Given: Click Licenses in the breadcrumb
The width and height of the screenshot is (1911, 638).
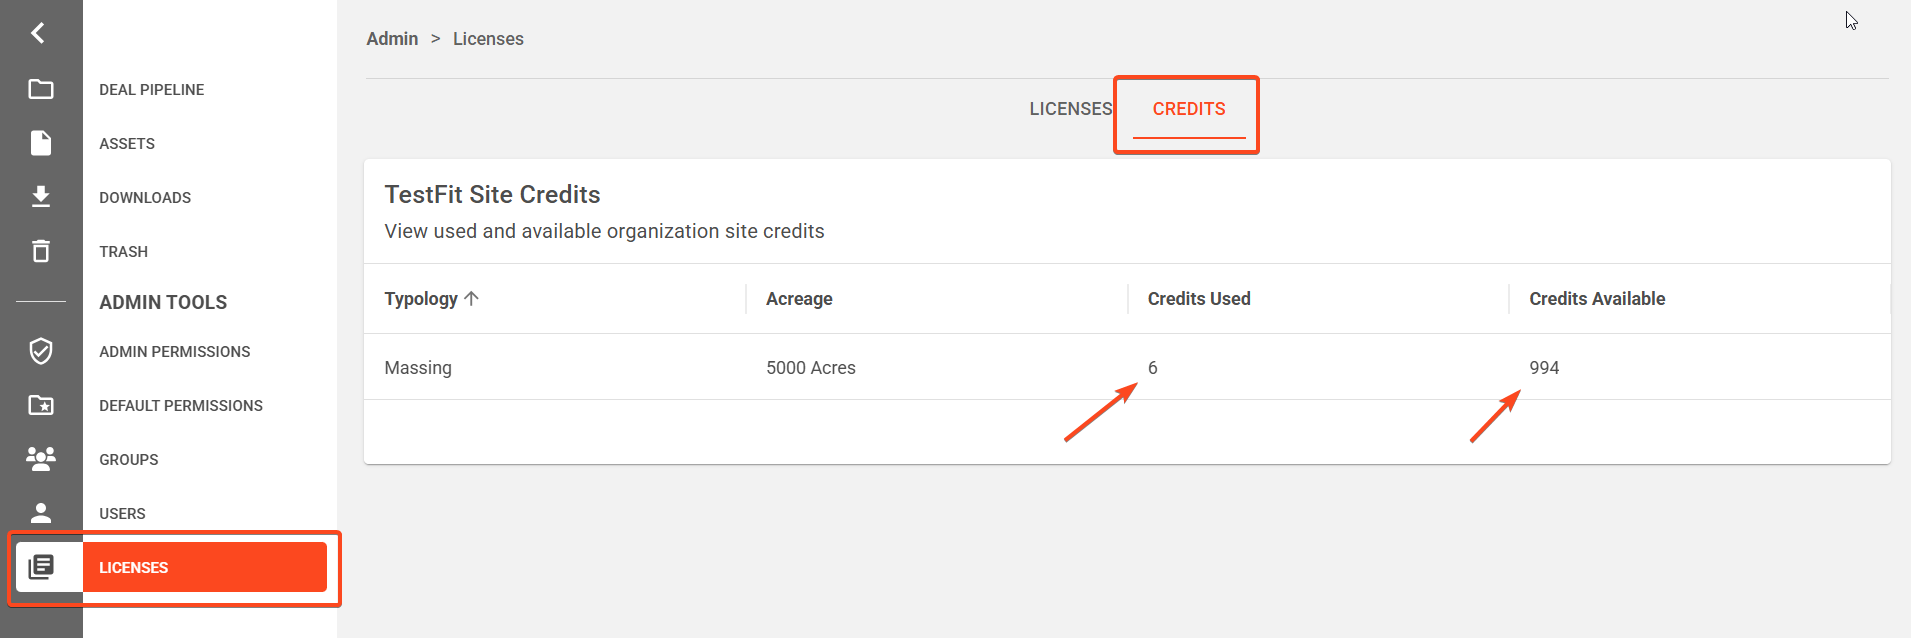Looking at the screenshot, I should point(488,39).
